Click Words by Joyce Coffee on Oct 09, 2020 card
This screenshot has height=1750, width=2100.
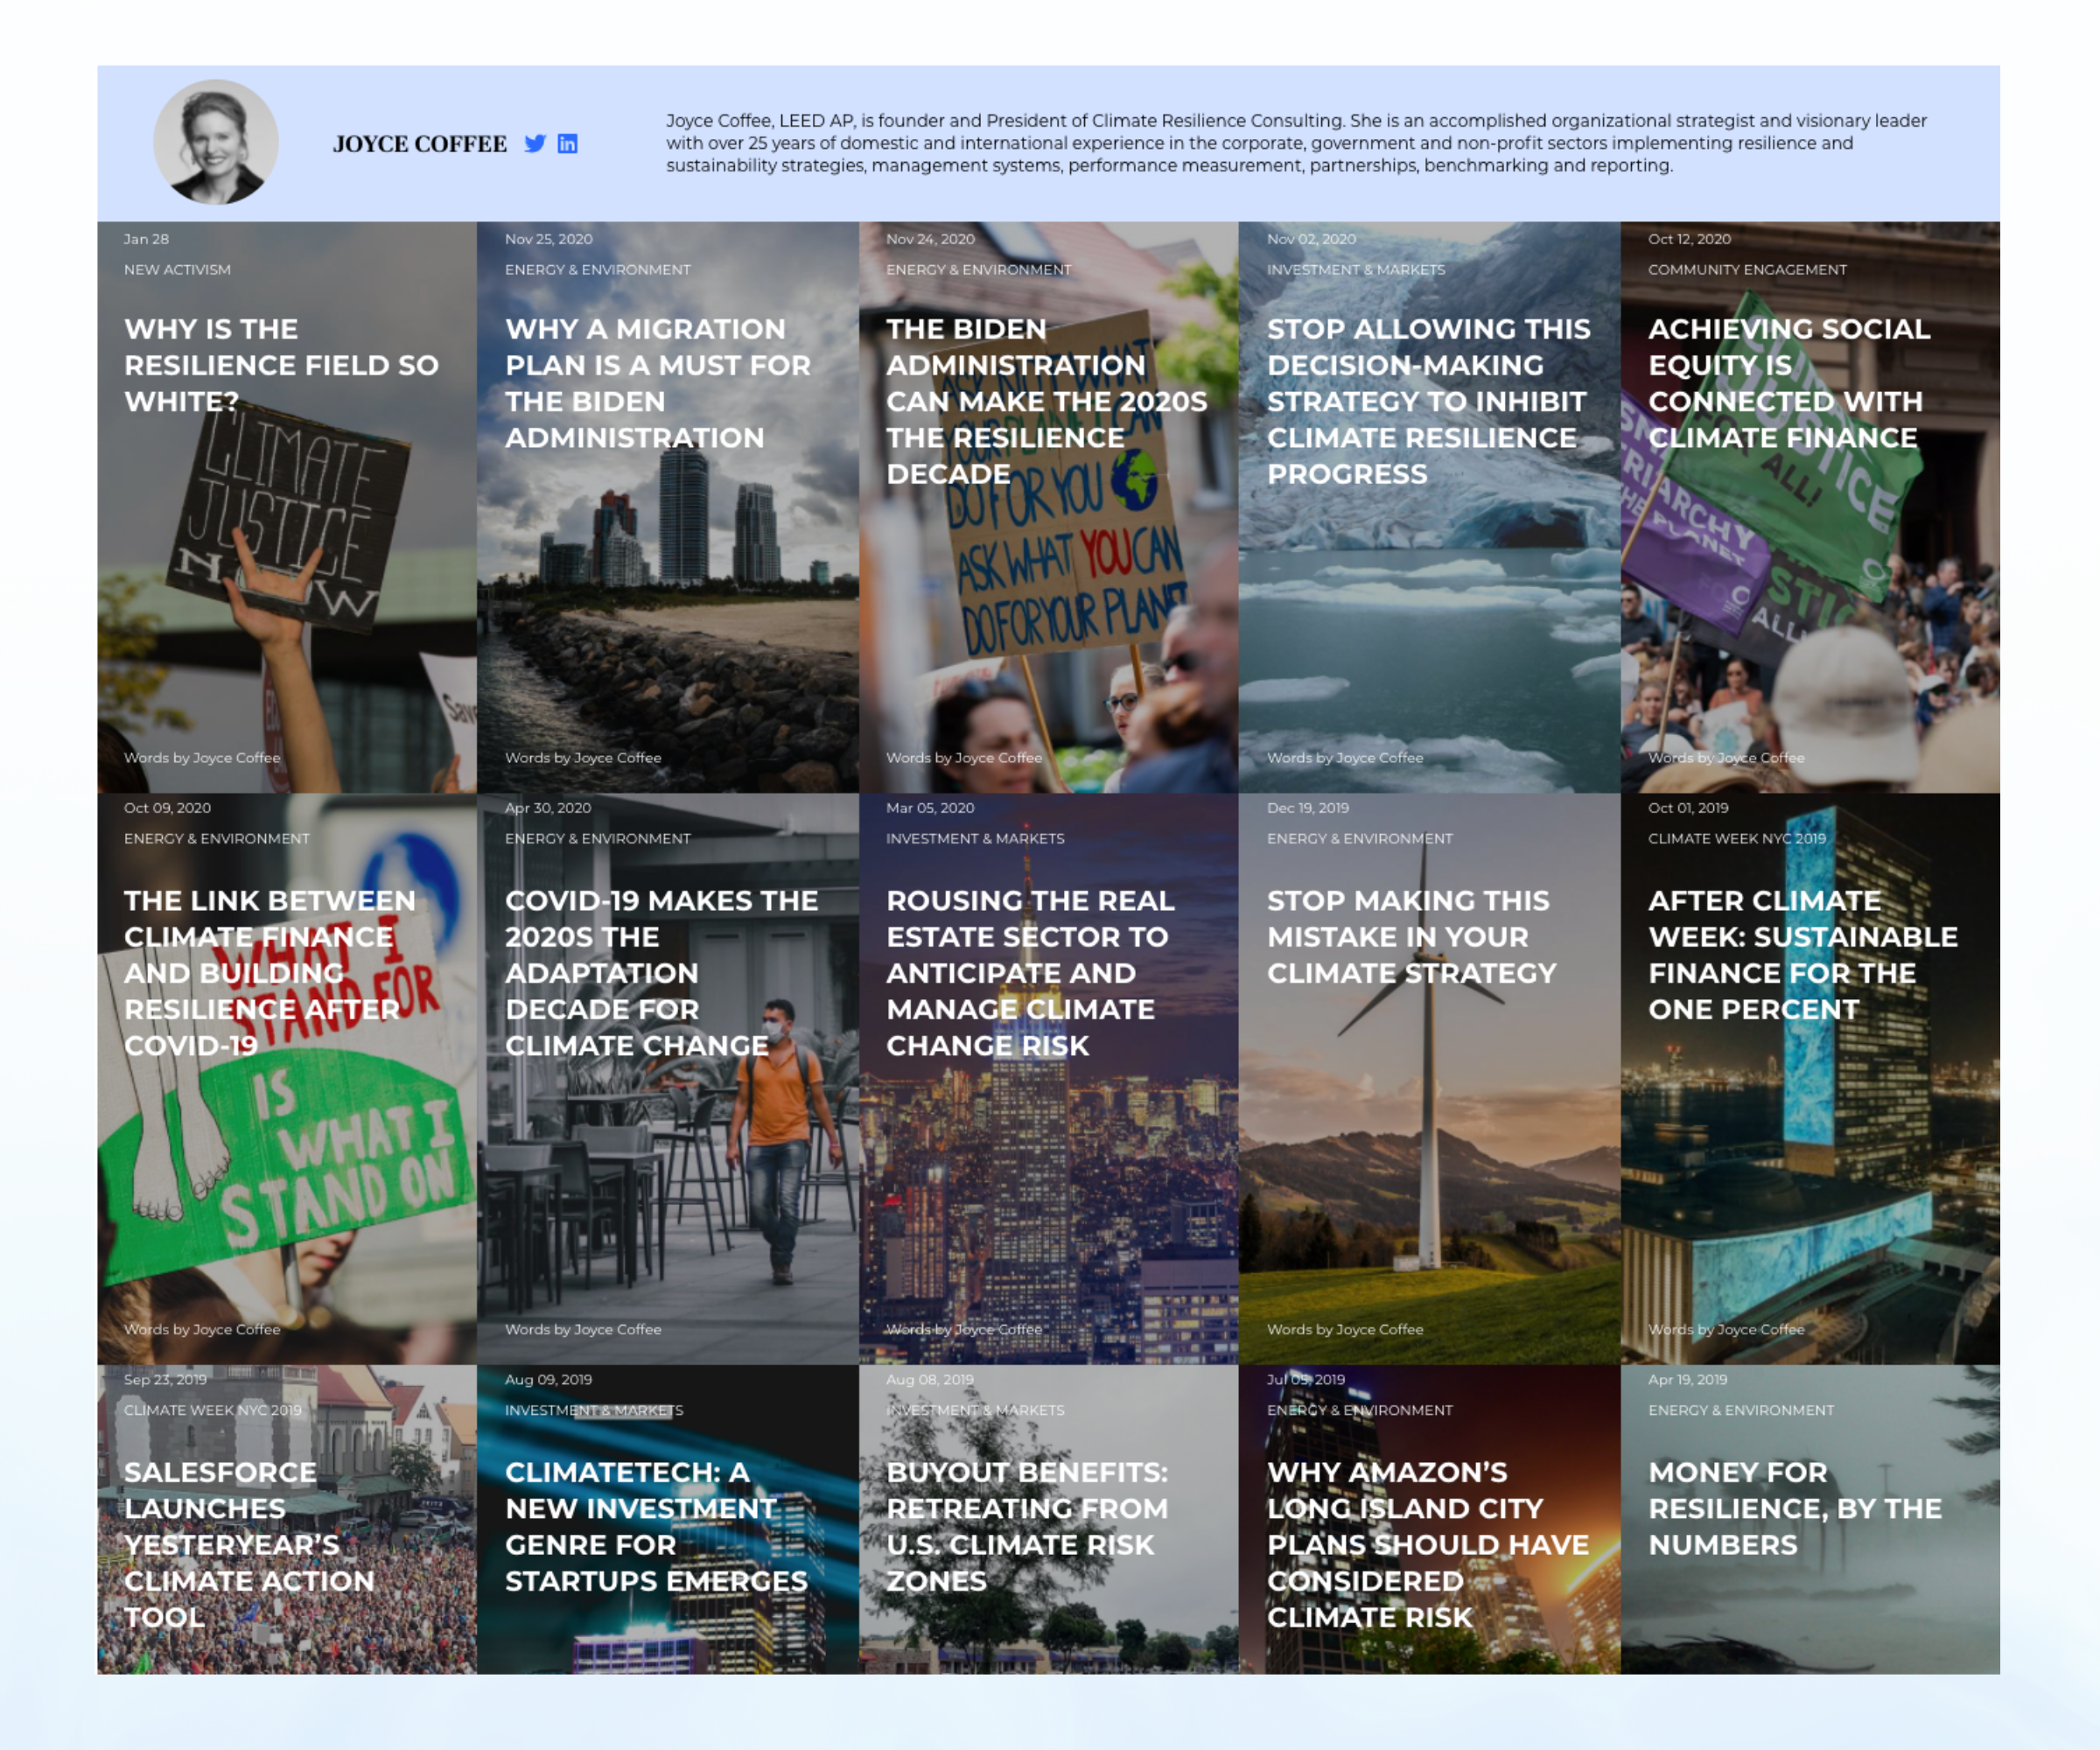(202, 1330)
